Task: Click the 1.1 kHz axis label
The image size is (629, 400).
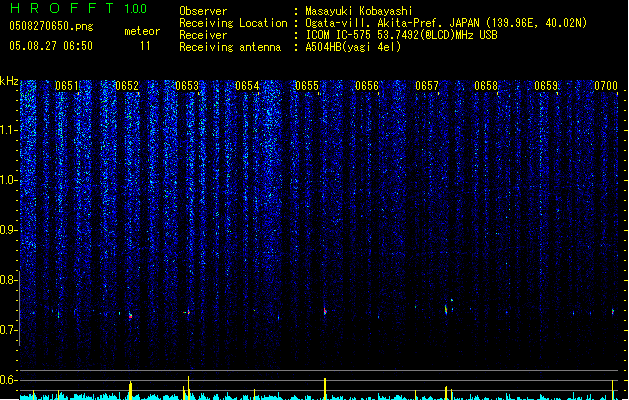Action: click(9, 130)
